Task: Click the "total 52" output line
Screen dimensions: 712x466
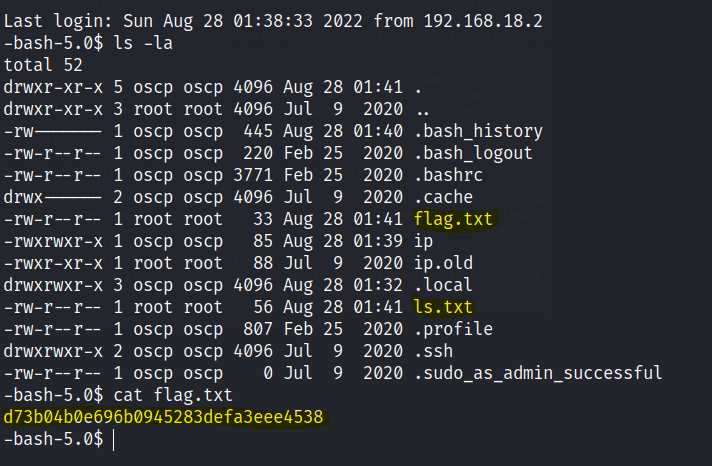Action: pos(43,63)
